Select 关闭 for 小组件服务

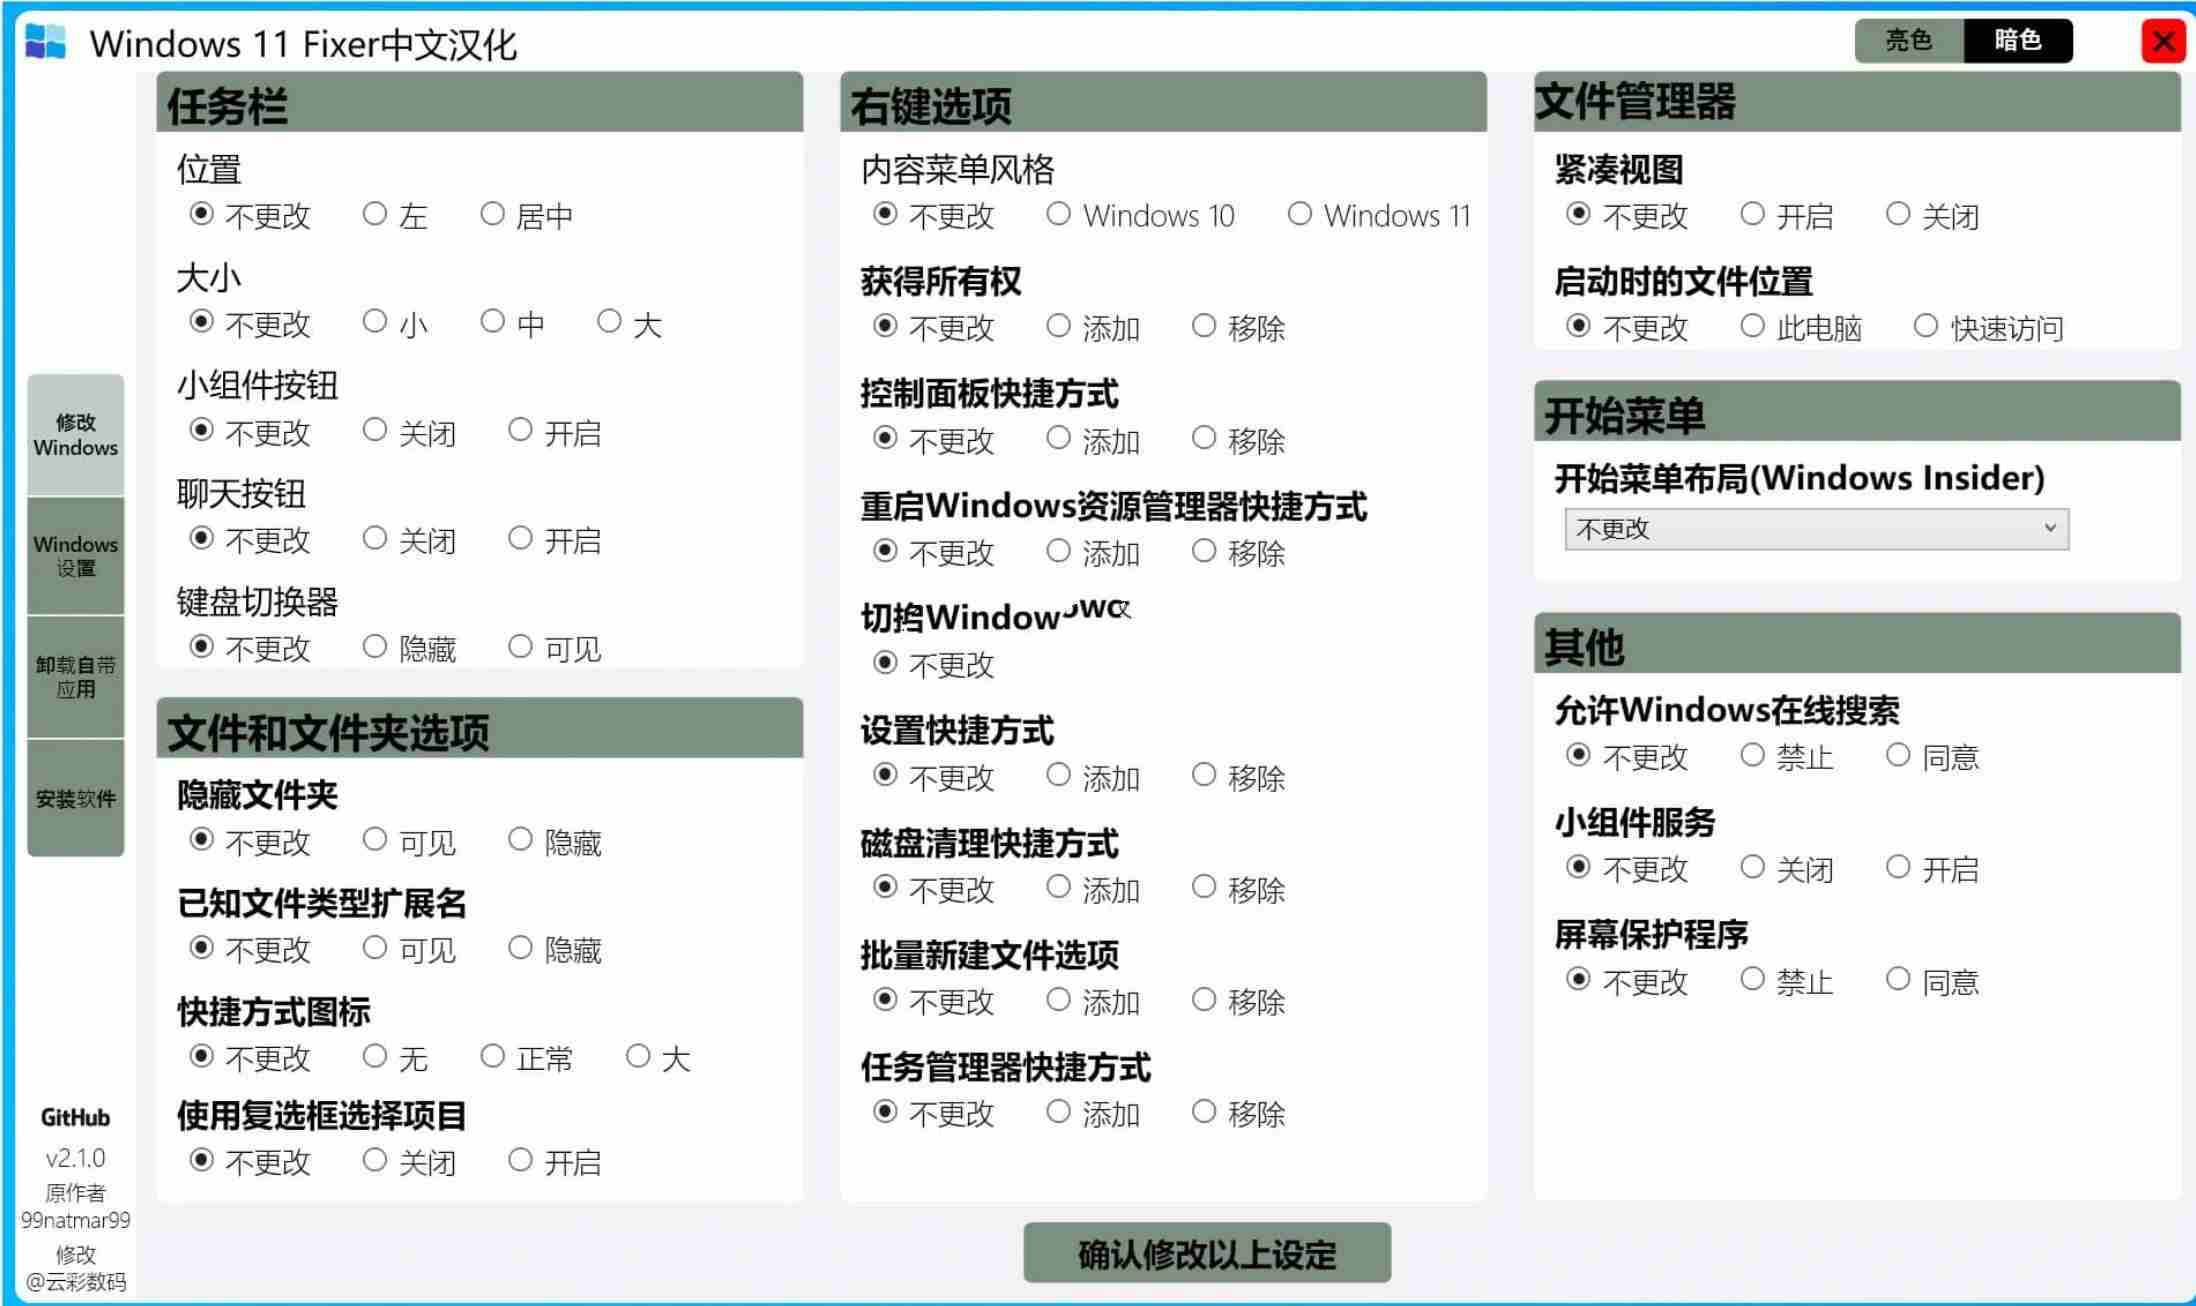[x=1787, y=868]
